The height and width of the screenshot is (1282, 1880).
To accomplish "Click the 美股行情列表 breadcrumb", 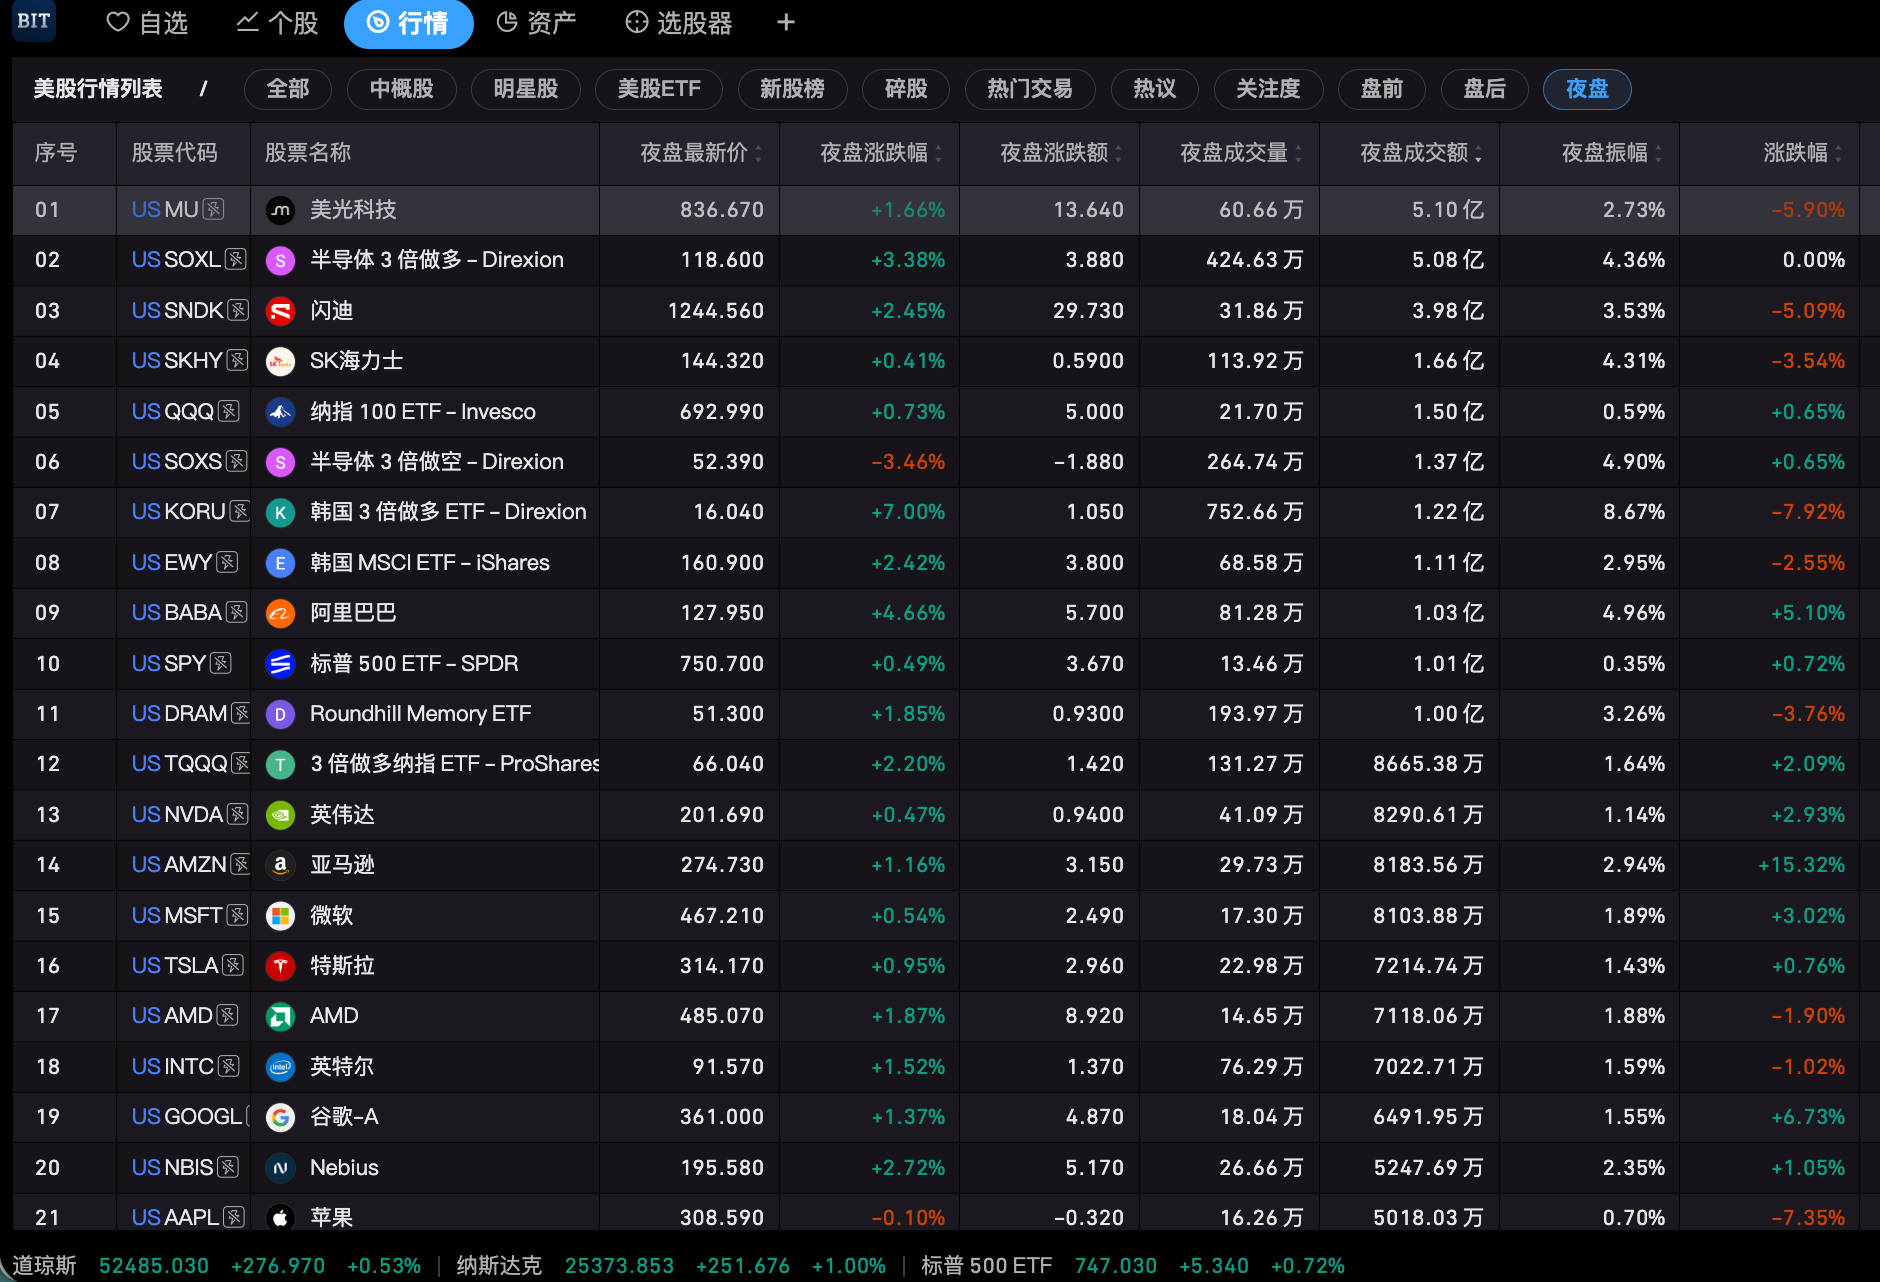I will pyautogui.click(x=98, y=89).
